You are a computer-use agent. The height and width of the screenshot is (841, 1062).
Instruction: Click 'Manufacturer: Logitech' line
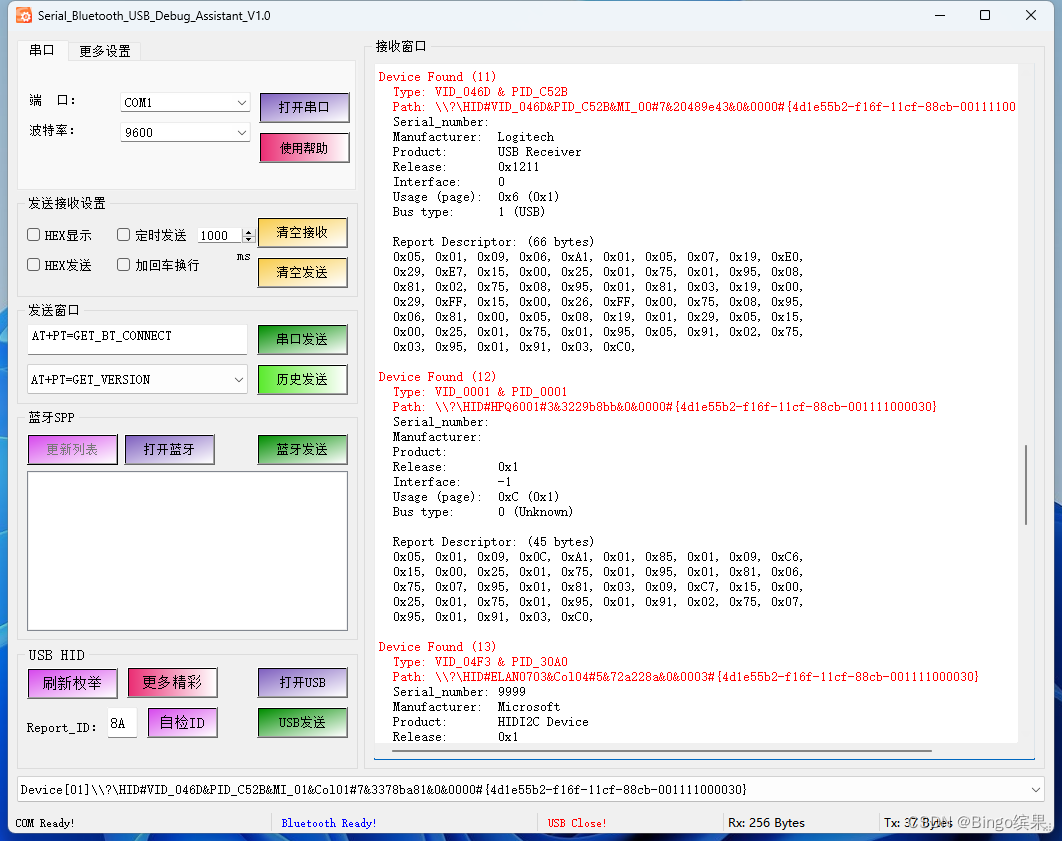pos(473,137)
